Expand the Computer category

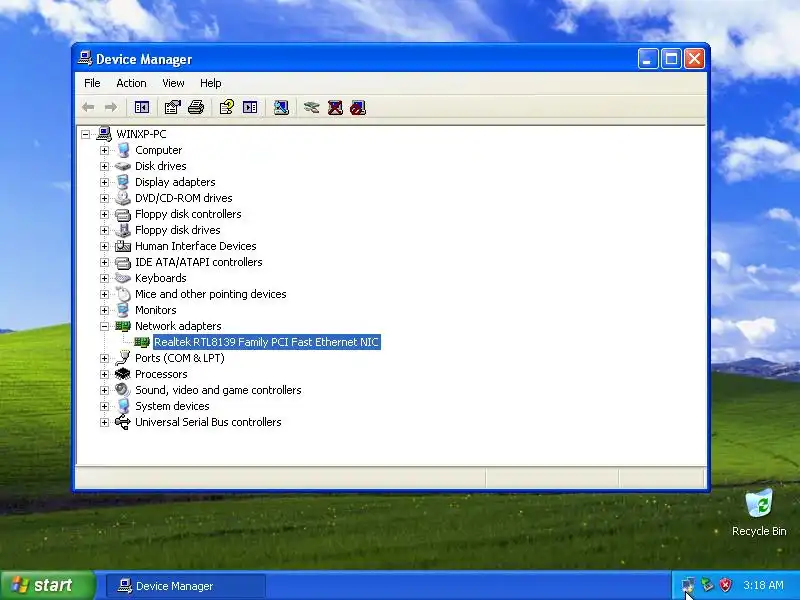pyautogui.click(x=104, y=150)
